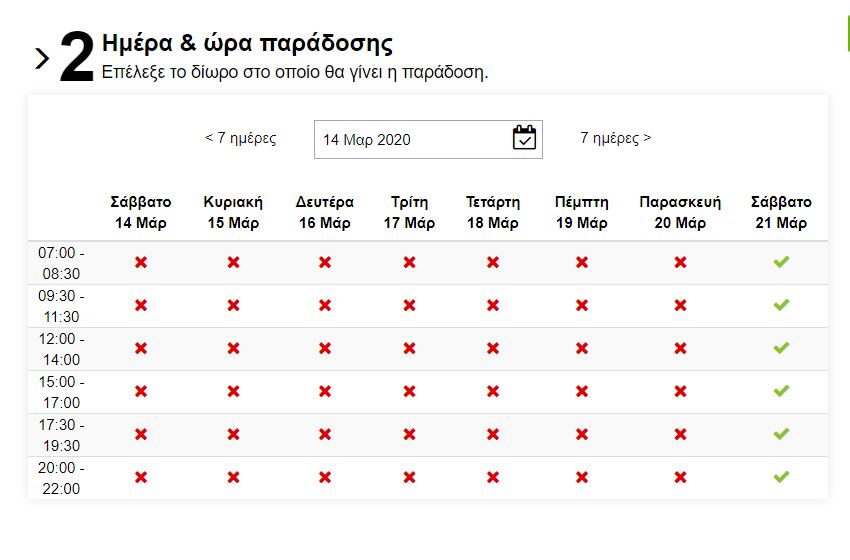Screen dimensions: 850x560
Task: Pick the 12:00 - 14:00 slot on 21 Mar
Action: 781,348
